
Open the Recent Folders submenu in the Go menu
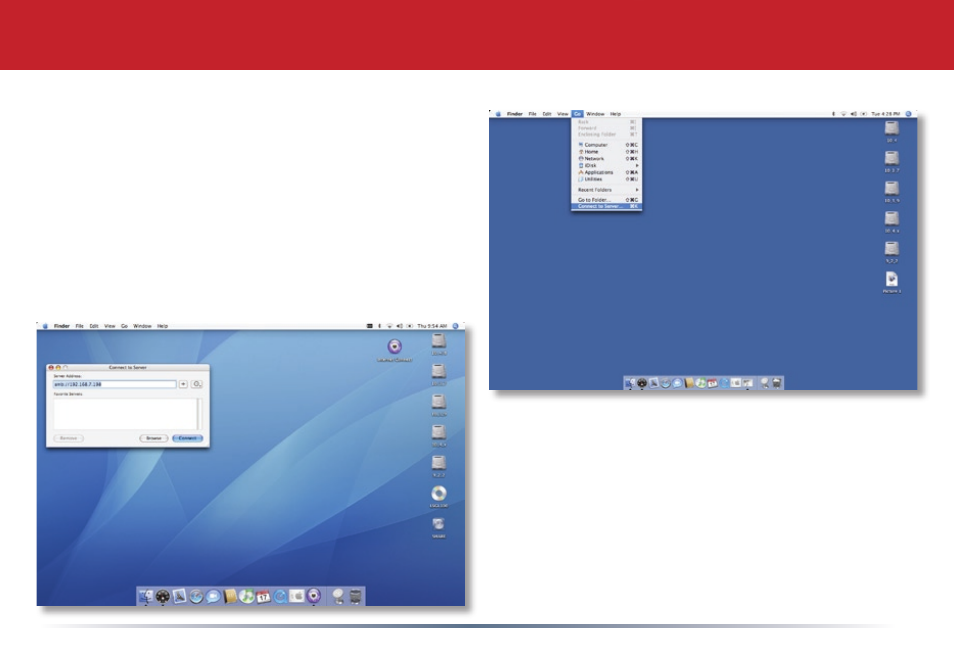tap(606, 190)
